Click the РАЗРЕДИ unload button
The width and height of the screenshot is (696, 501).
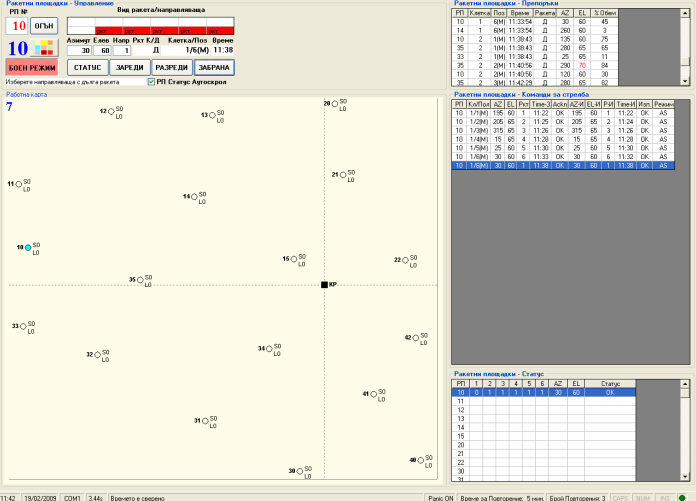coord(170,67)
